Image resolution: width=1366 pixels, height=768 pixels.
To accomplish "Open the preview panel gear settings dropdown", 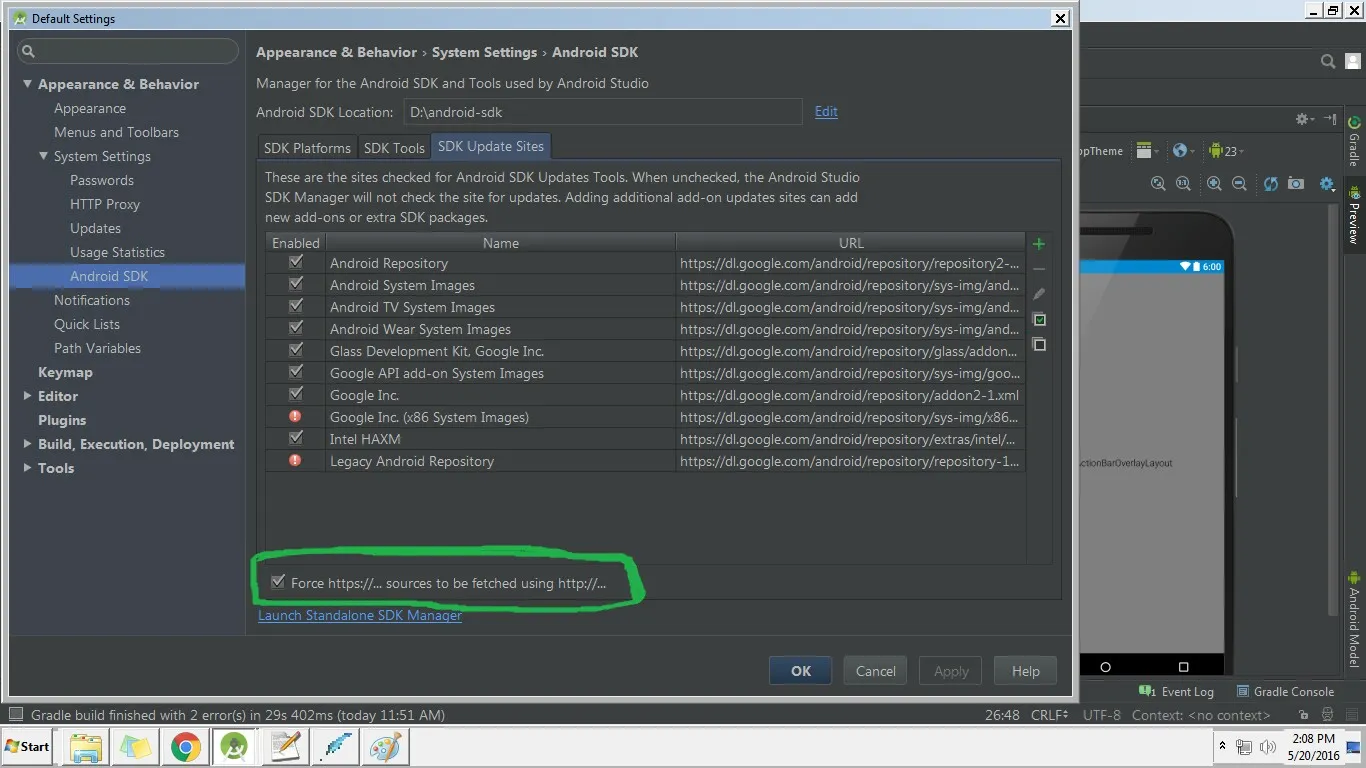I will tap(1305, 119).
